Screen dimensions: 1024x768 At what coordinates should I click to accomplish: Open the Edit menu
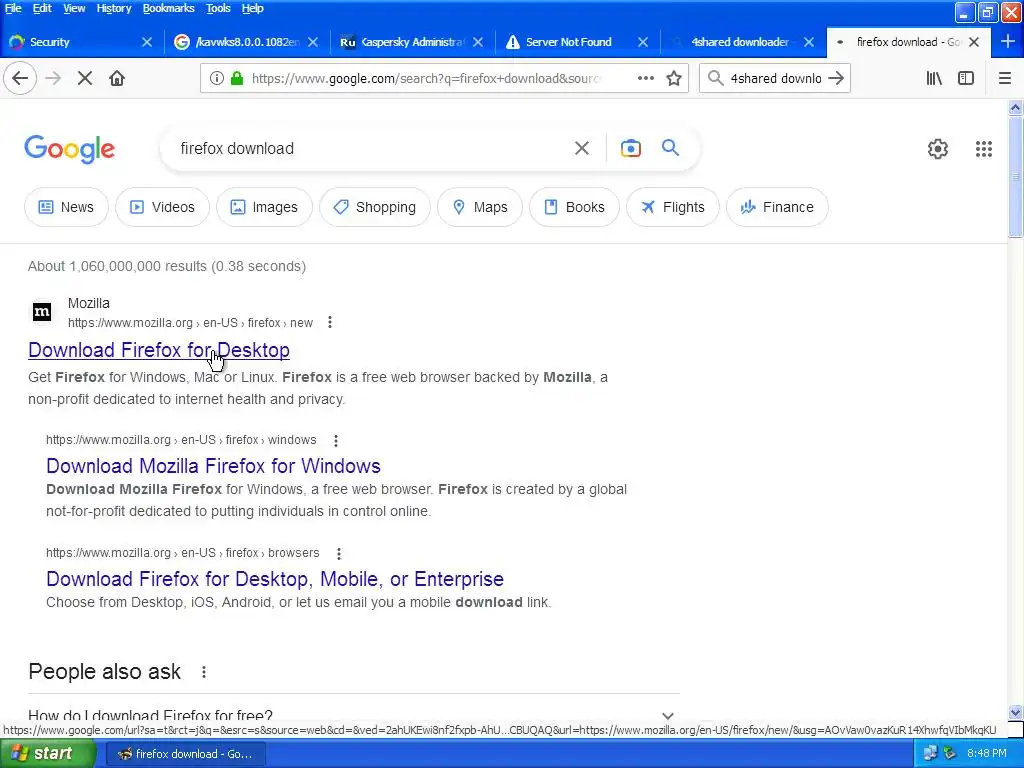click(42, 8)
